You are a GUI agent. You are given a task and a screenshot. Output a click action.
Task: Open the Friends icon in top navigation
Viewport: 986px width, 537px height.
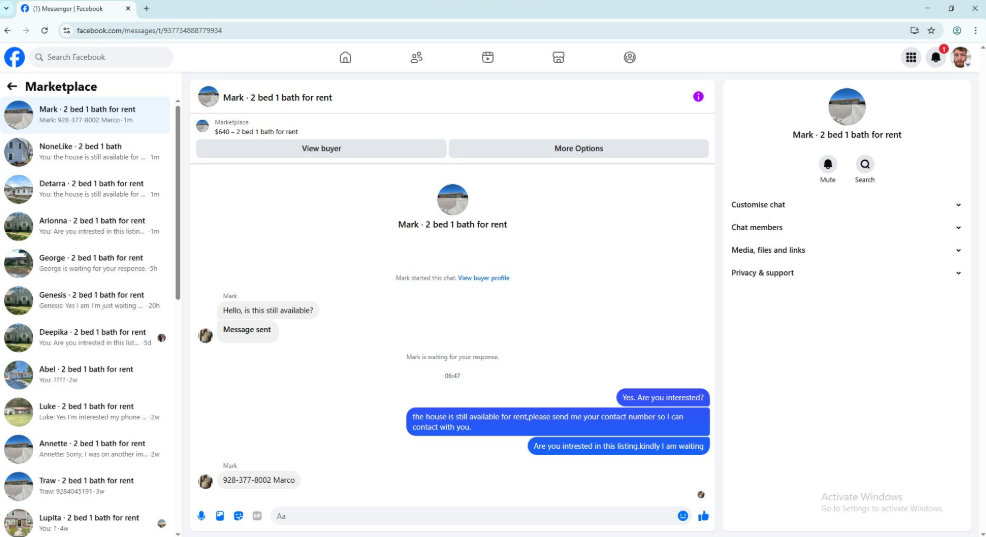tap(416, 57)
